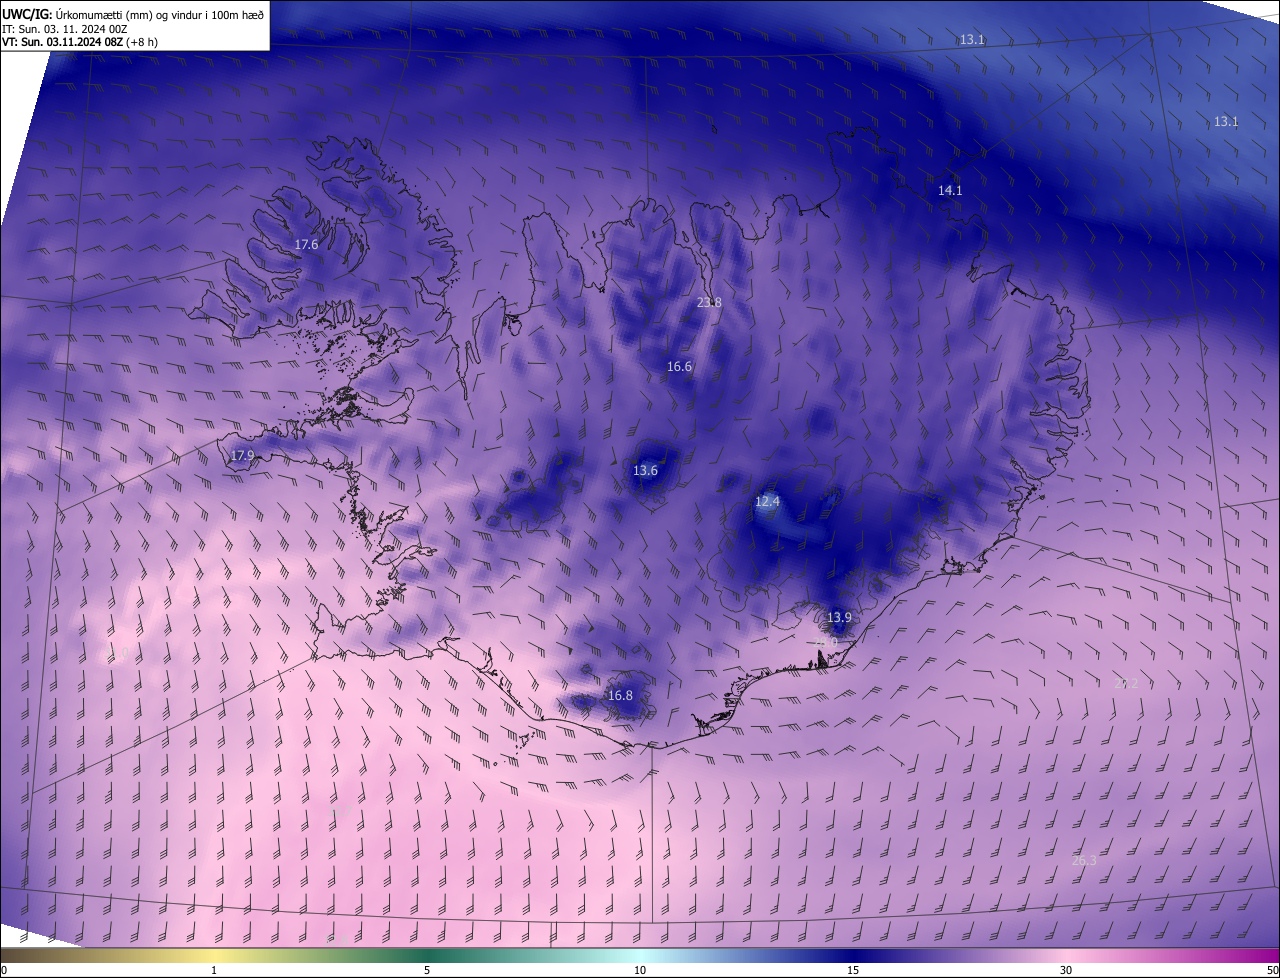Click the 13.9 value near the southeast coast
Image resolution: width=1280 pixels, height=978 pixels.
point(839,618)
